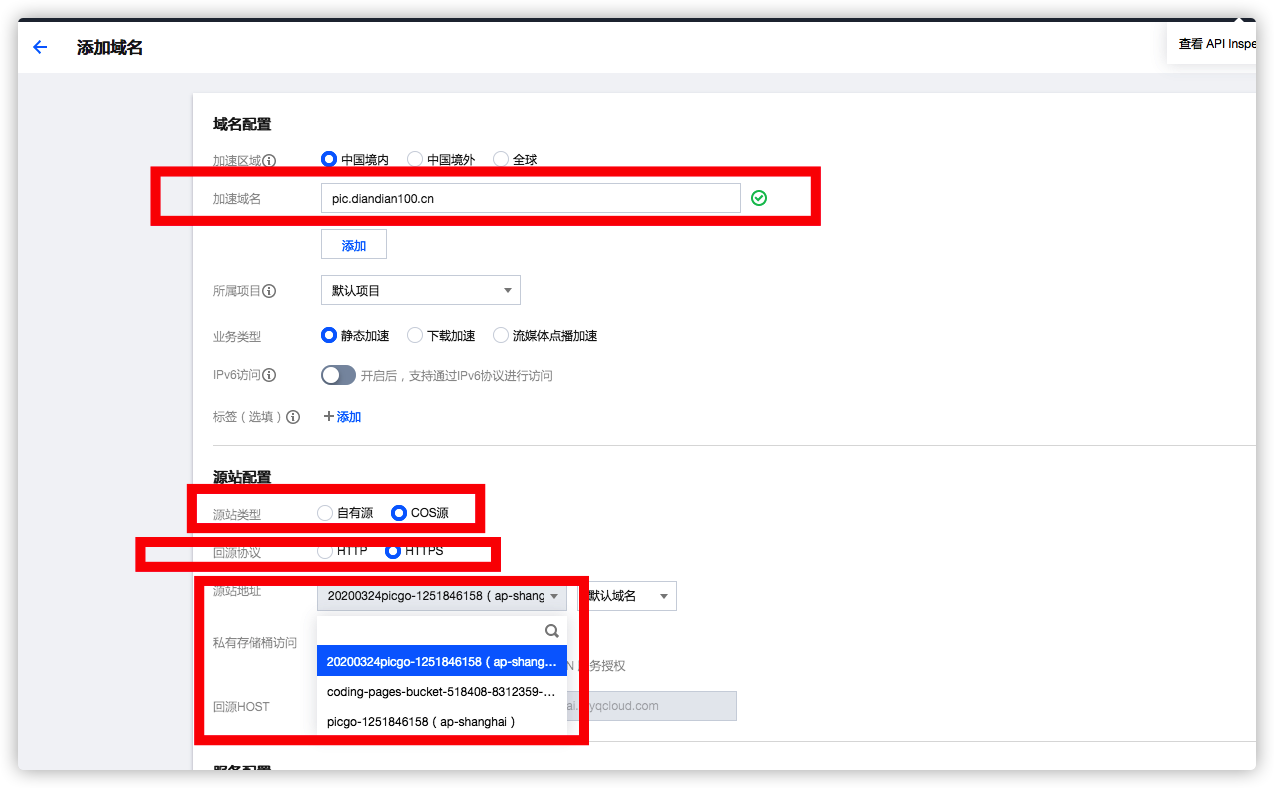Viewport: 1274px width, 788px height.
Task: Click the green validation checkmark icon
Action: coord(759,198)
